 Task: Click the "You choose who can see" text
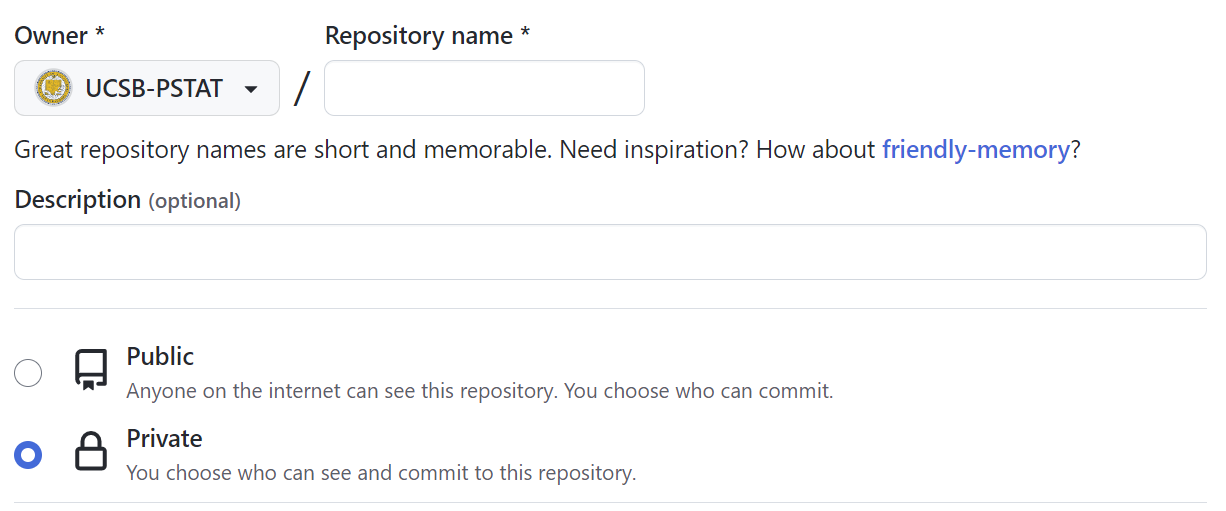(380, 472)
